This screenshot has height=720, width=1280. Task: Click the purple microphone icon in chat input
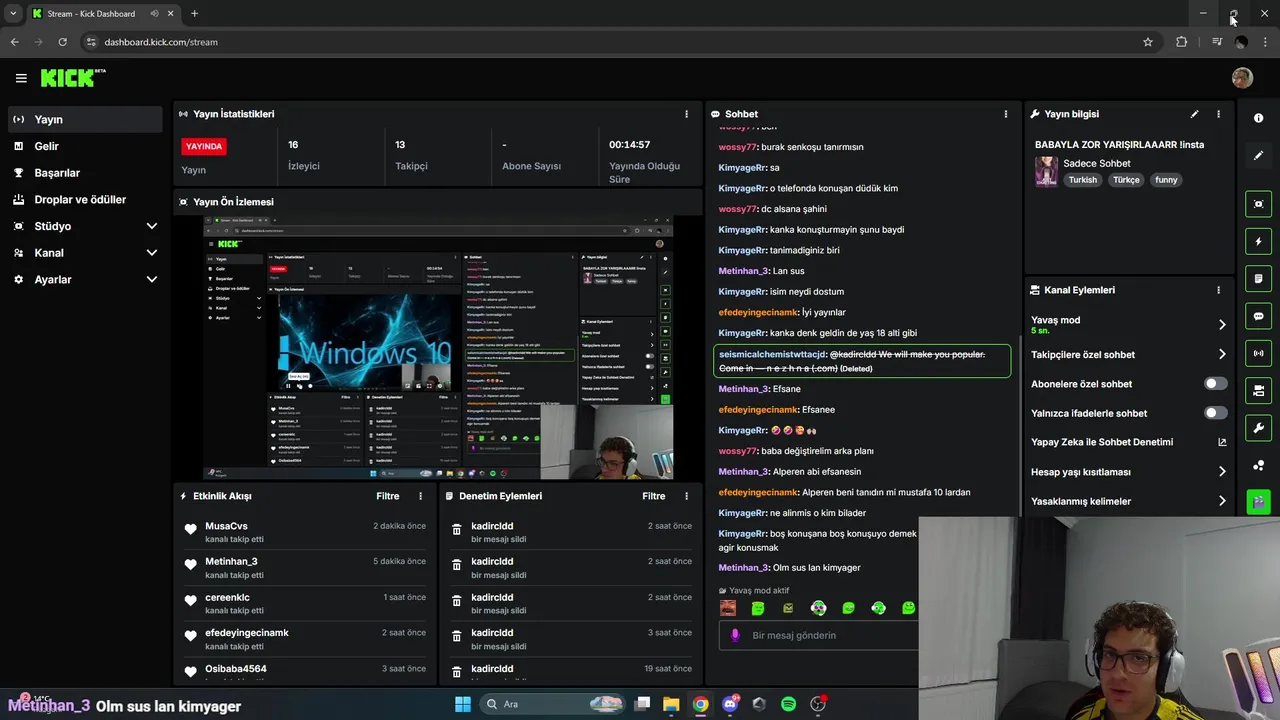735,635
